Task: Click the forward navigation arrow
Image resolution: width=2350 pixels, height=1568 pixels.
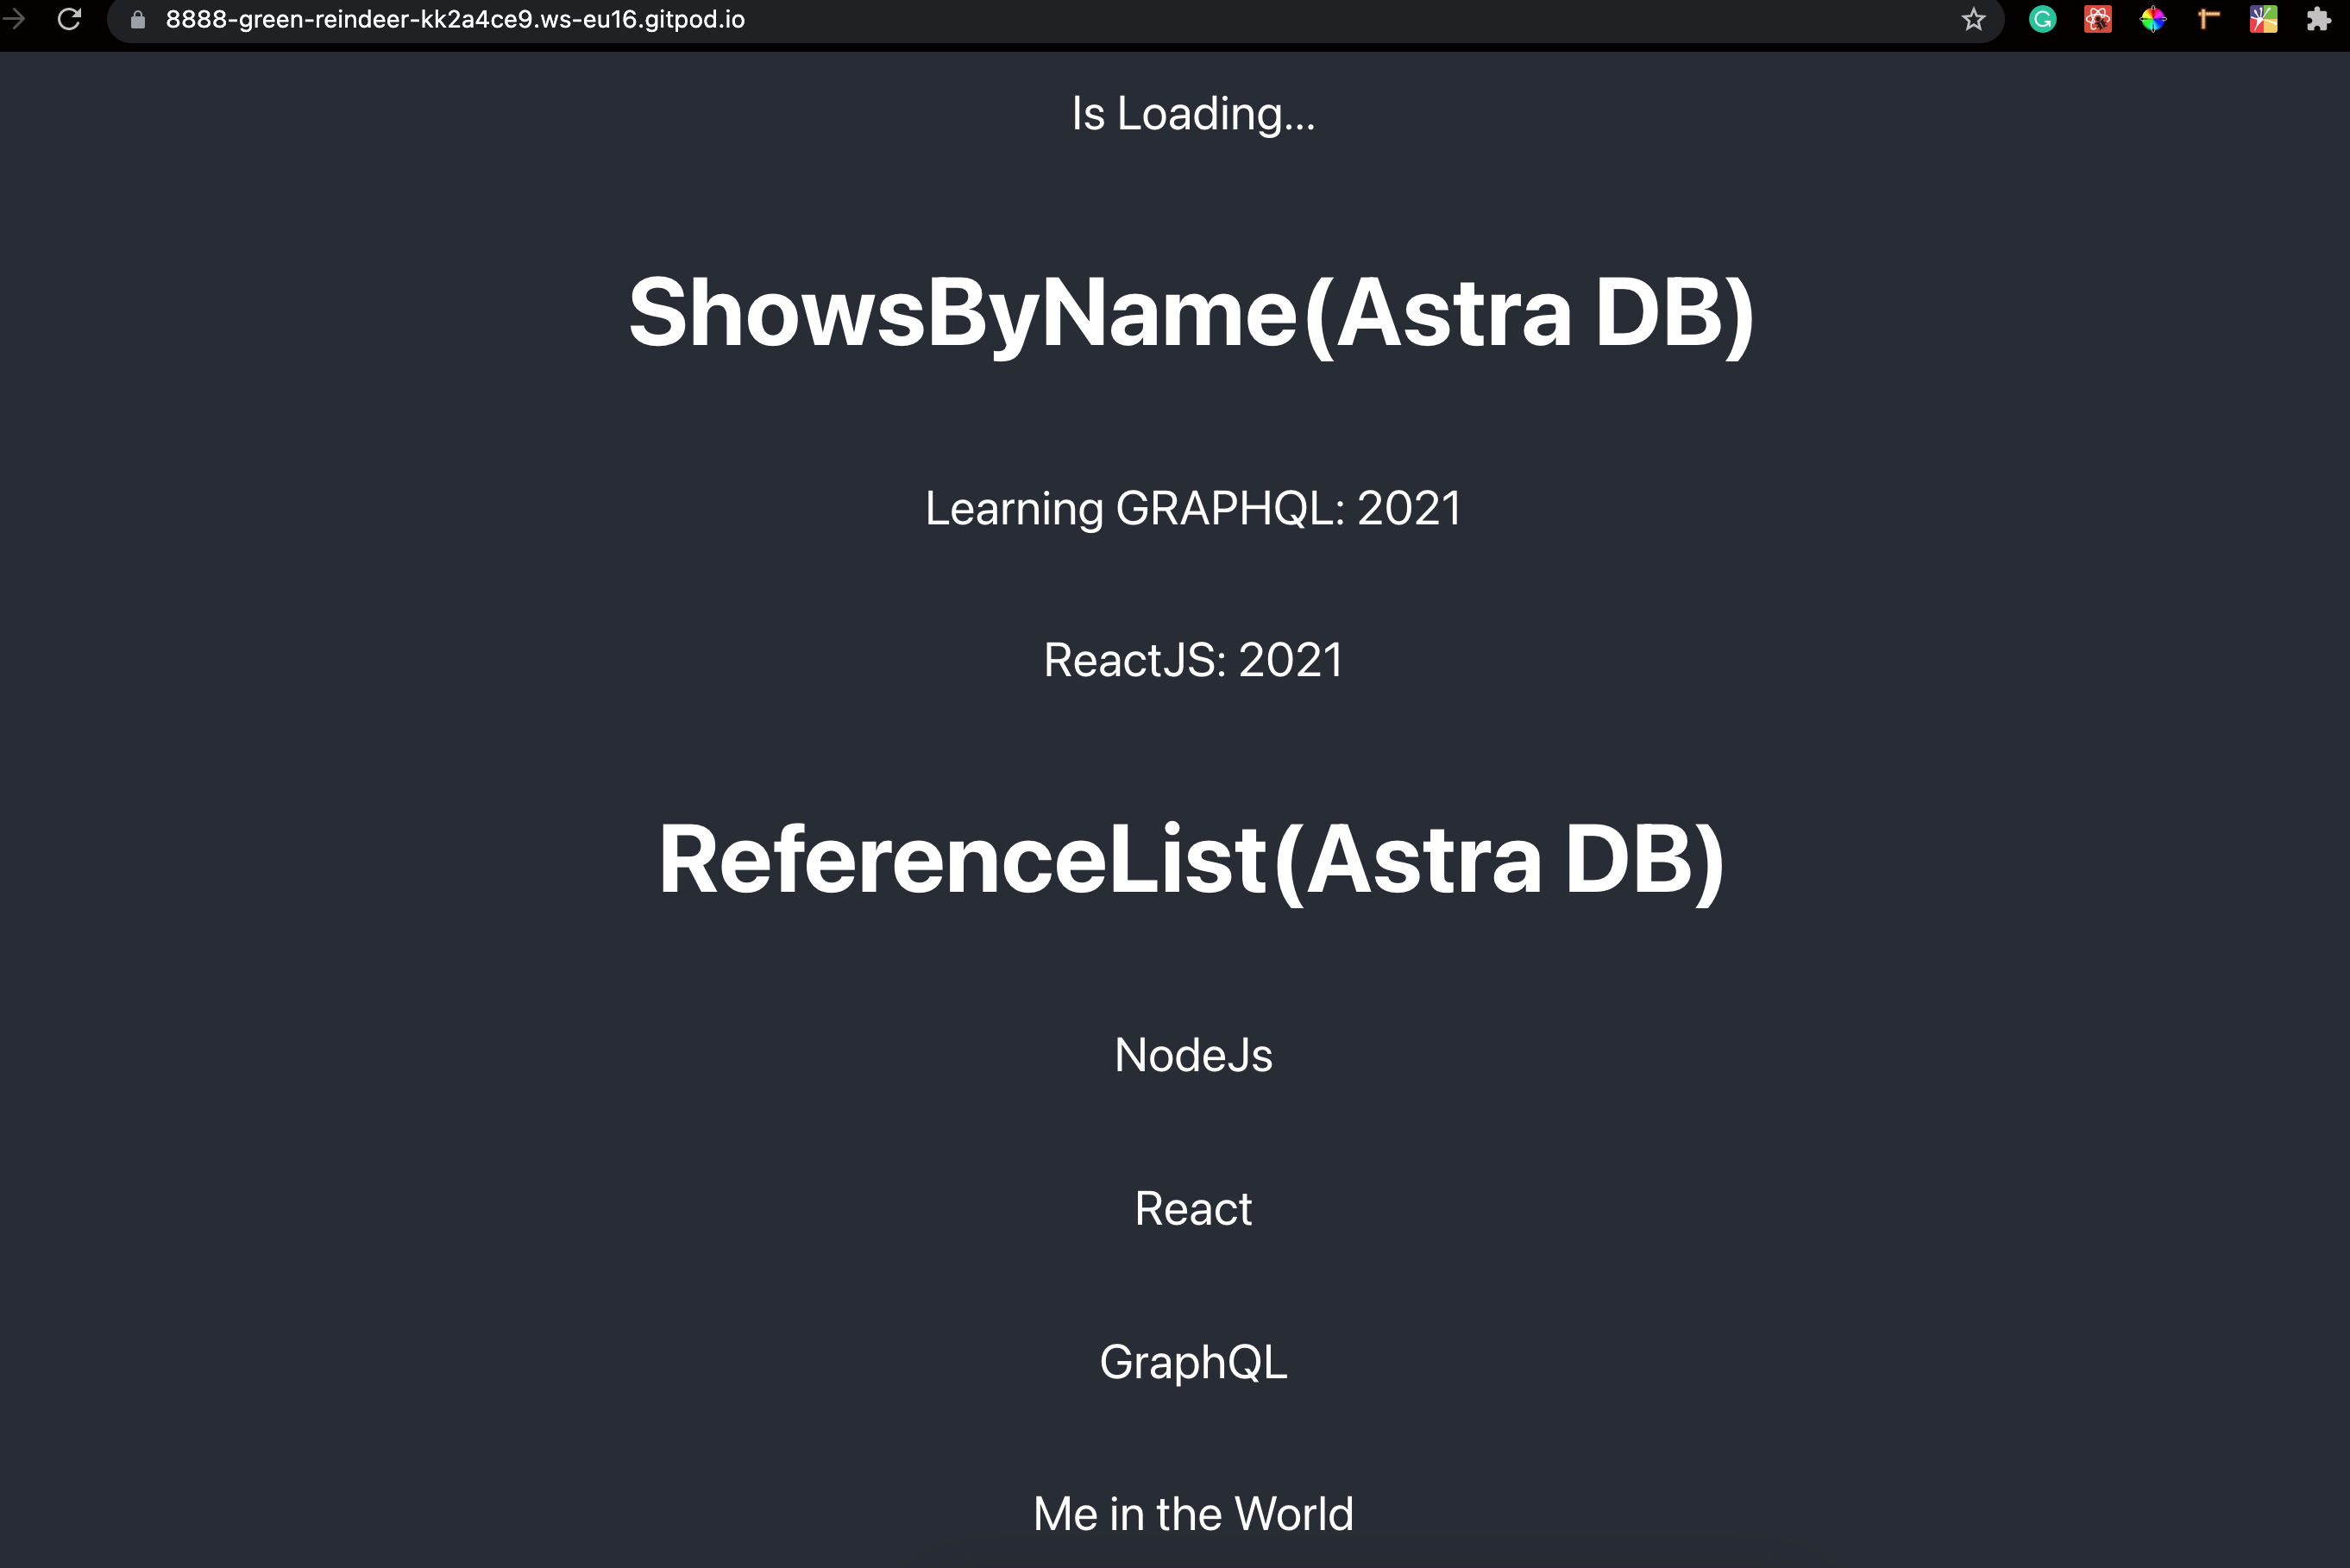Action: pyautogui.click(x=13, y=19)
